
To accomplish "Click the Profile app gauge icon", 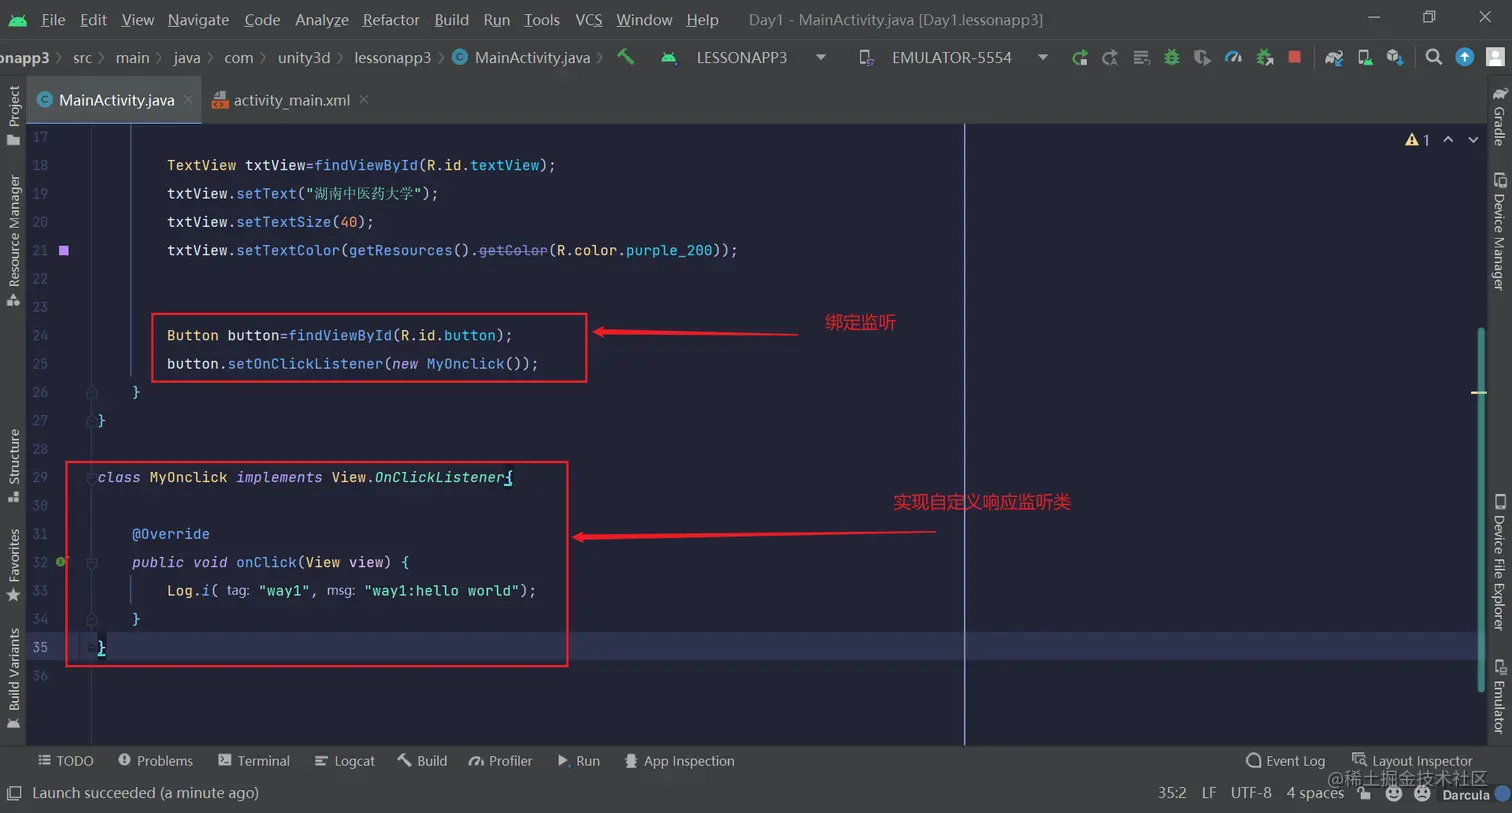I will click(x=1233, y=58).
